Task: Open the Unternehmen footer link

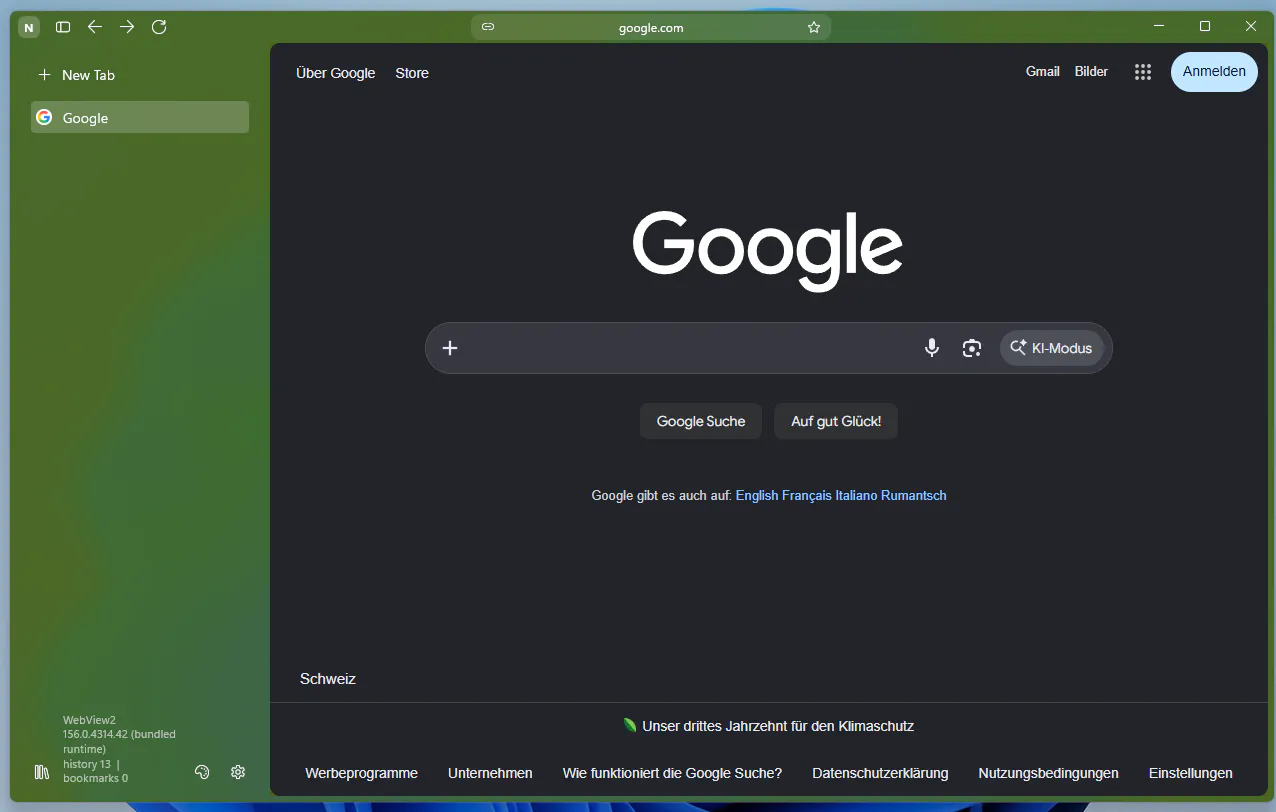Action: tap(490, 773)
